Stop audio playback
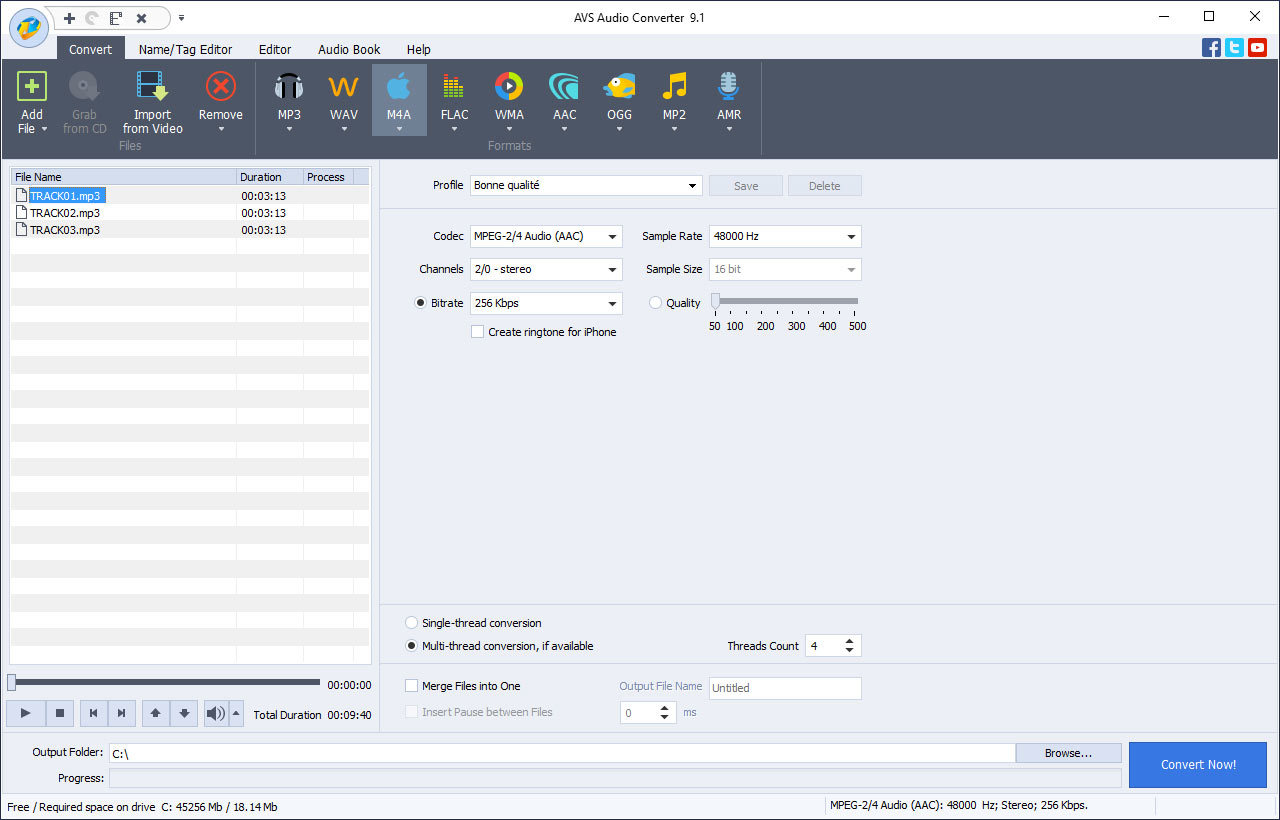The width and height of the screenshot is (1280, 820). click(x=59, y=713)
